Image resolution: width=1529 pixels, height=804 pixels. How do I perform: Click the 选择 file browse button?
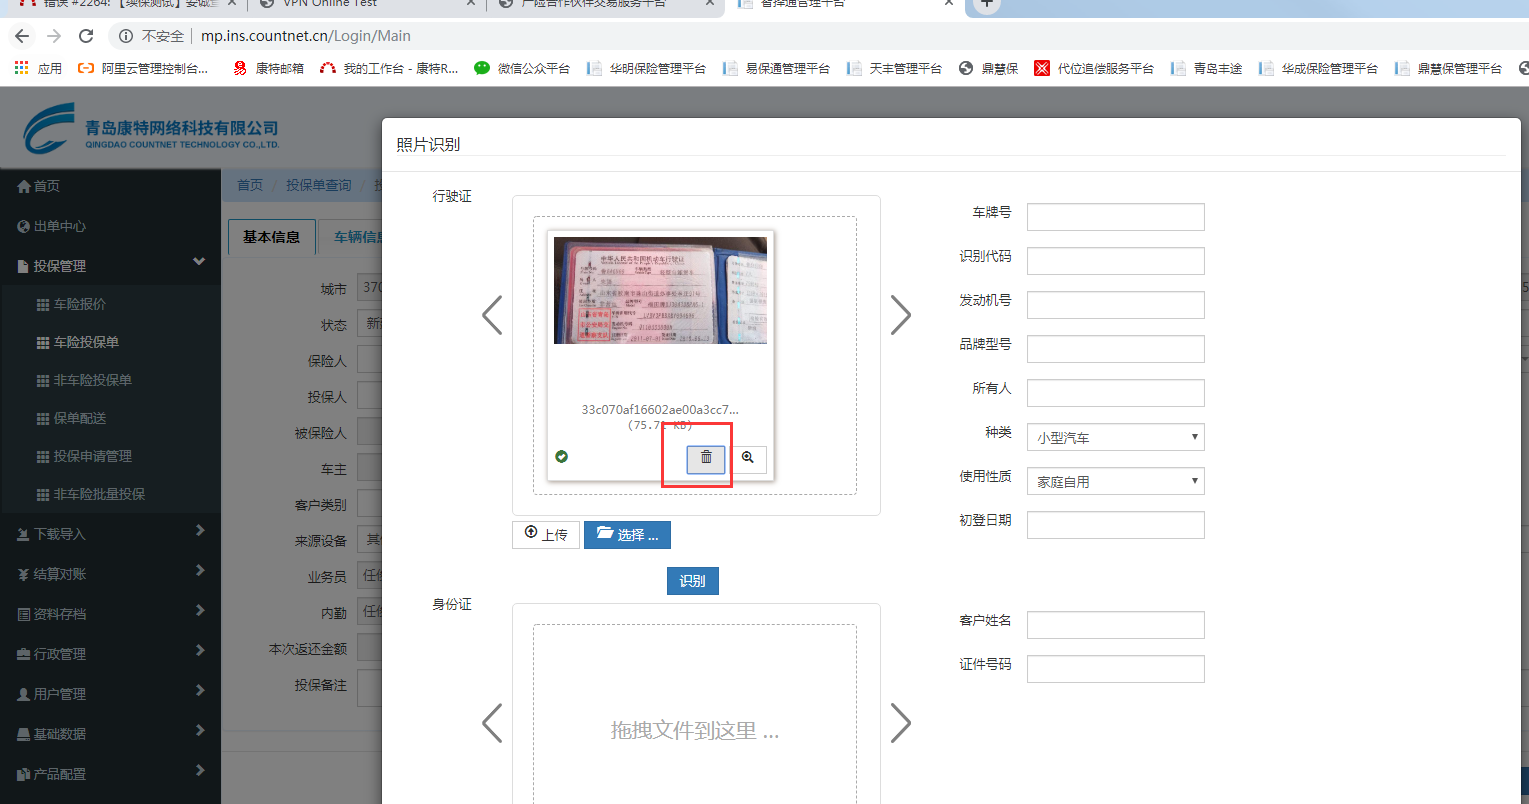point(627,535)
